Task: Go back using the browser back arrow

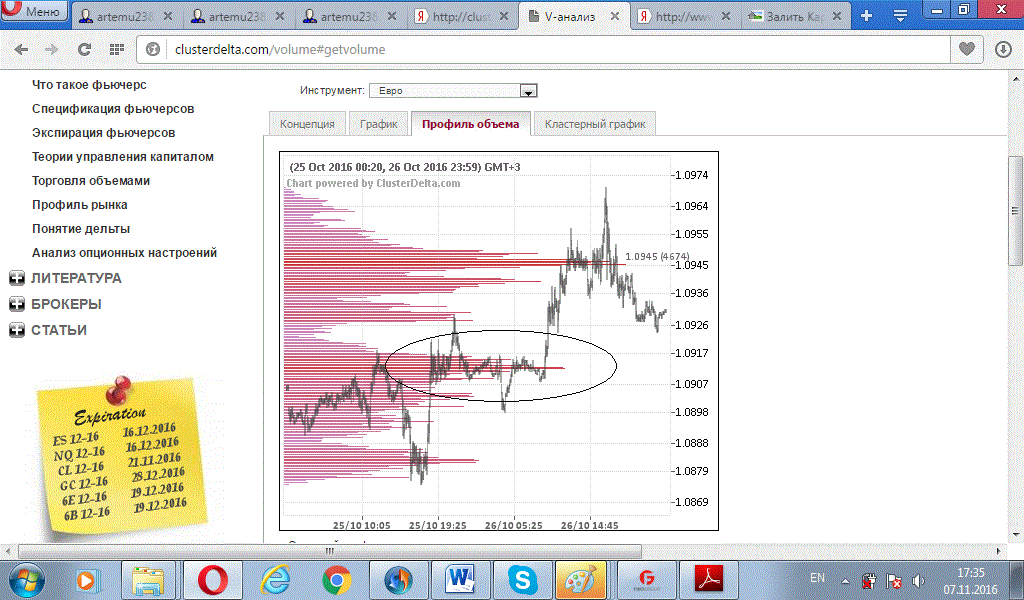Action: pyautogui.click(x=21, y=50)
